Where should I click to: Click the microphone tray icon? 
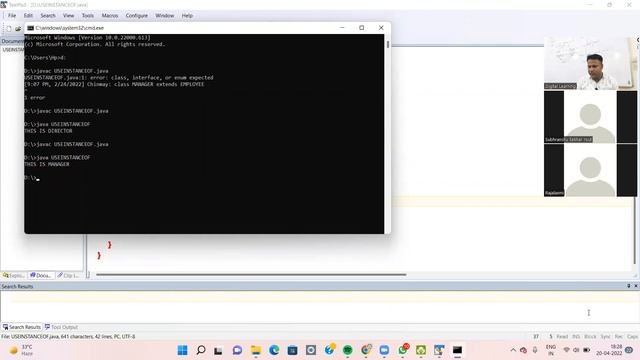[535, 350]
